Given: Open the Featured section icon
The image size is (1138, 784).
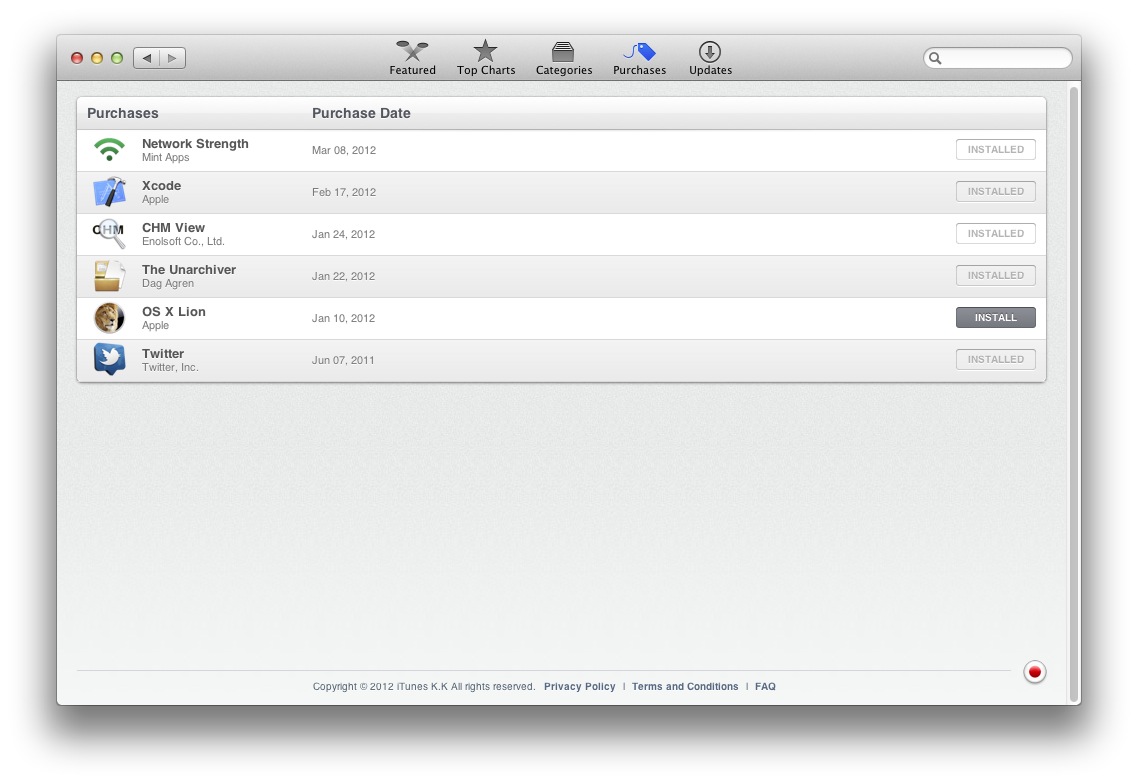Looking at the screenshot, I should pos(412,51).
